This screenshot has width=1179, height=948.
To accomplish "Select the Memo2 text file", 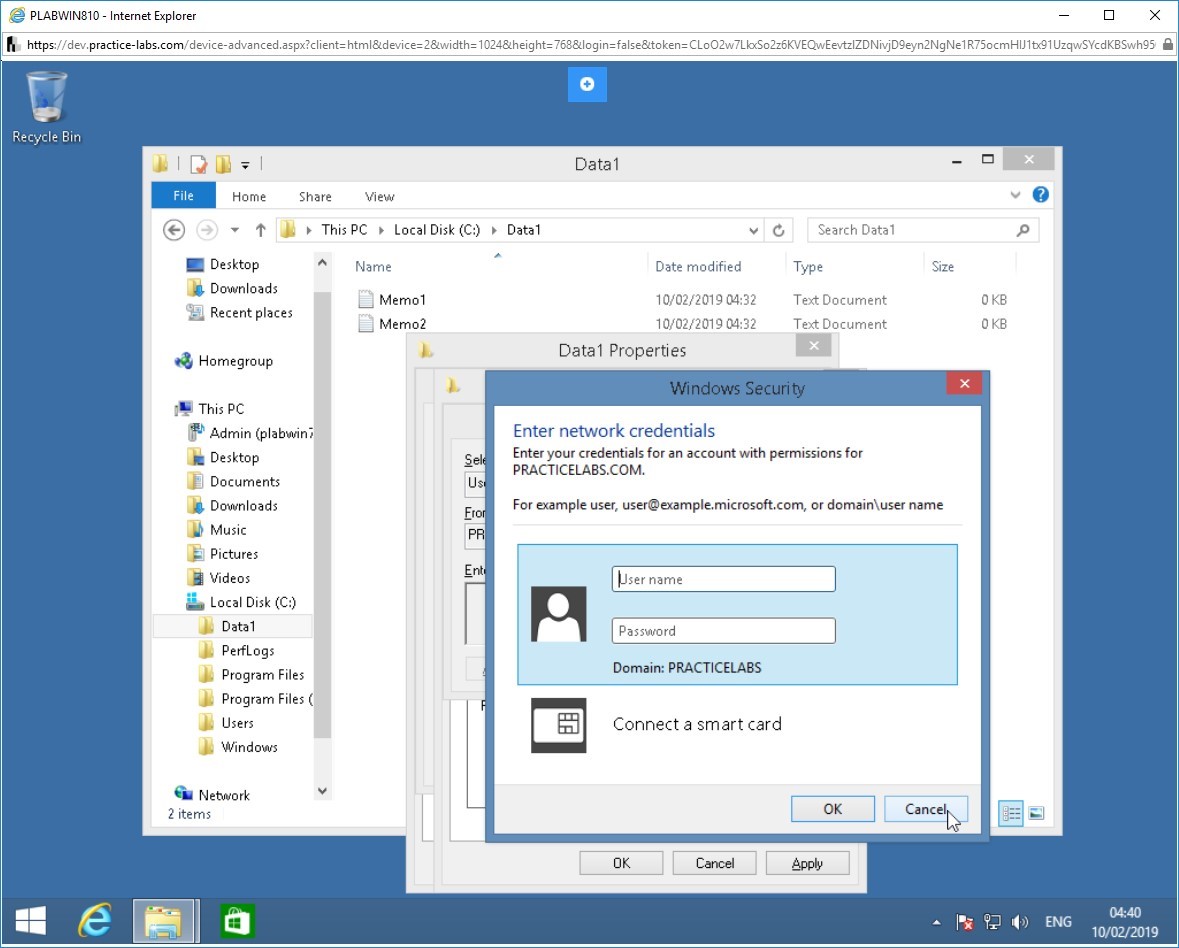I will point(392,324).
